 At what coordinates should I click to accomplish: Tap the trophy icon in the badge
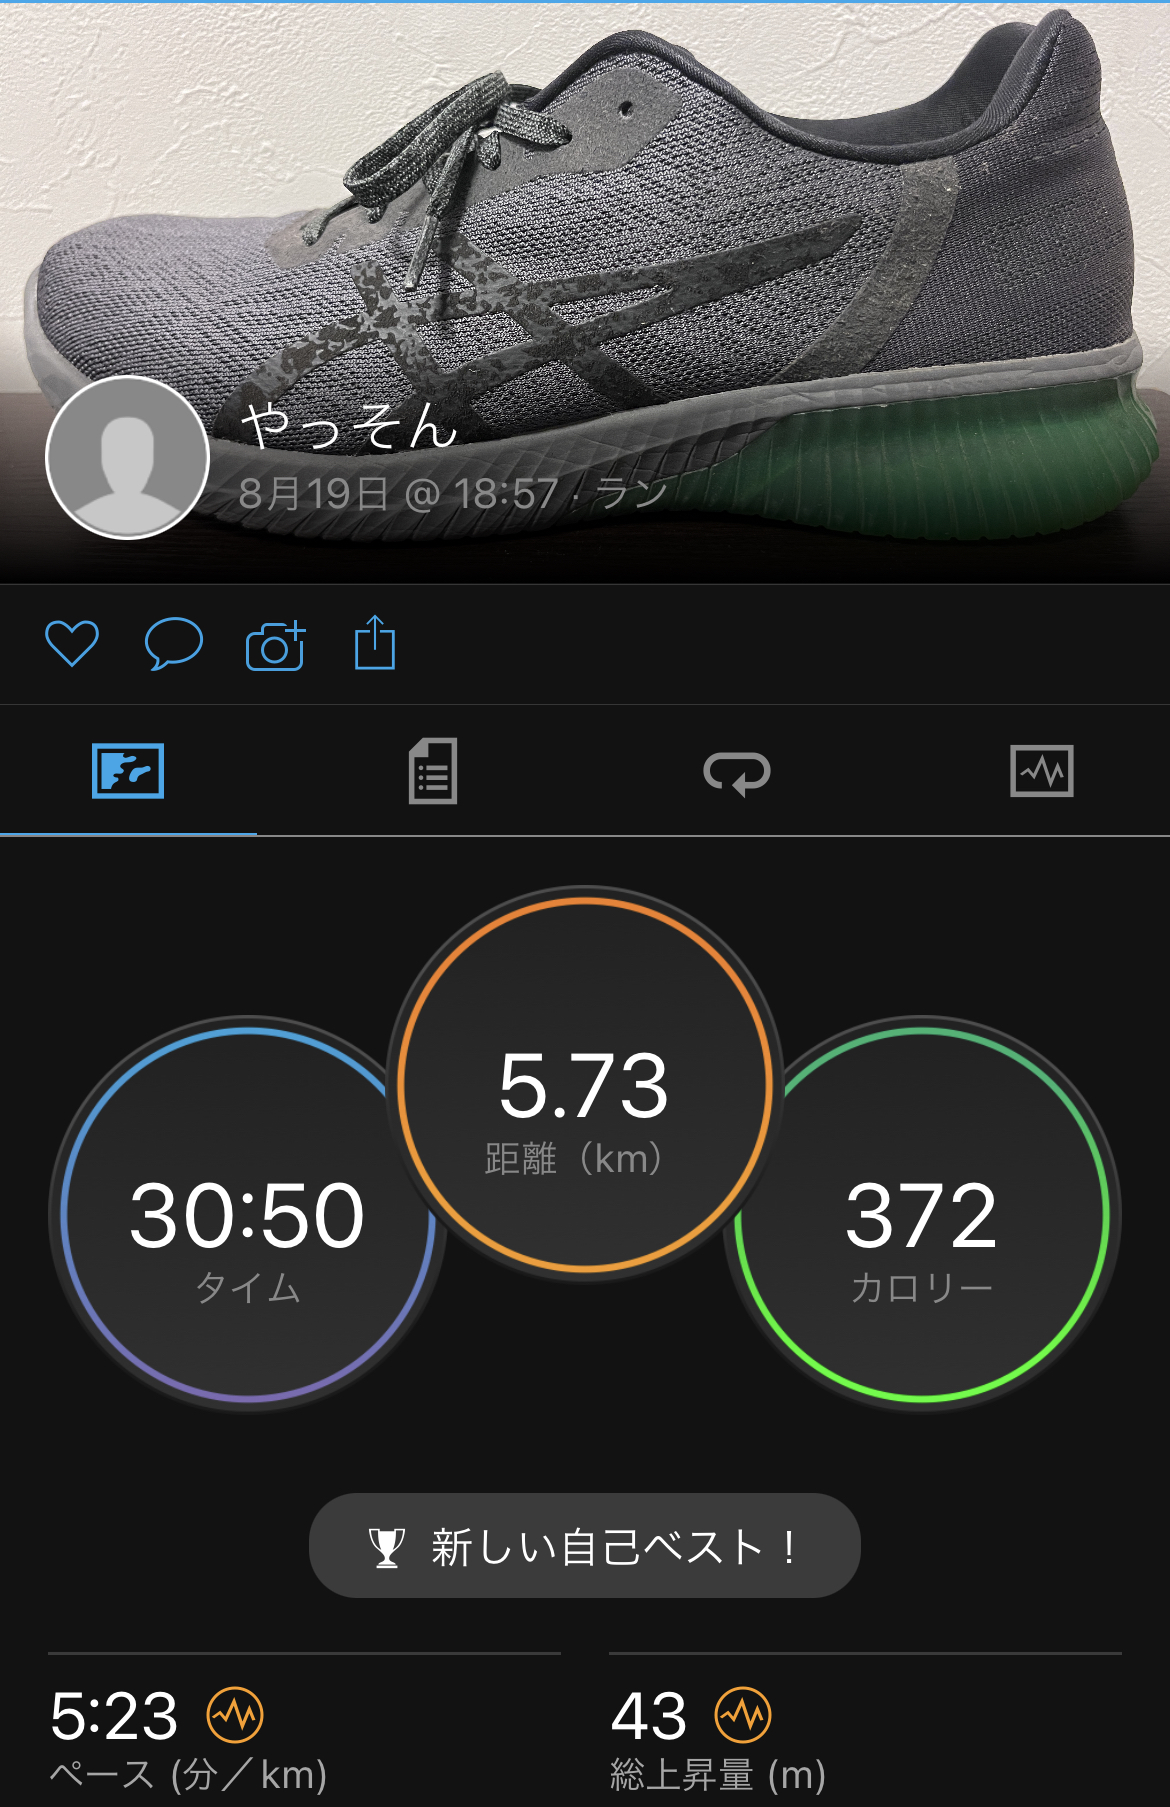click(386, 1547)
